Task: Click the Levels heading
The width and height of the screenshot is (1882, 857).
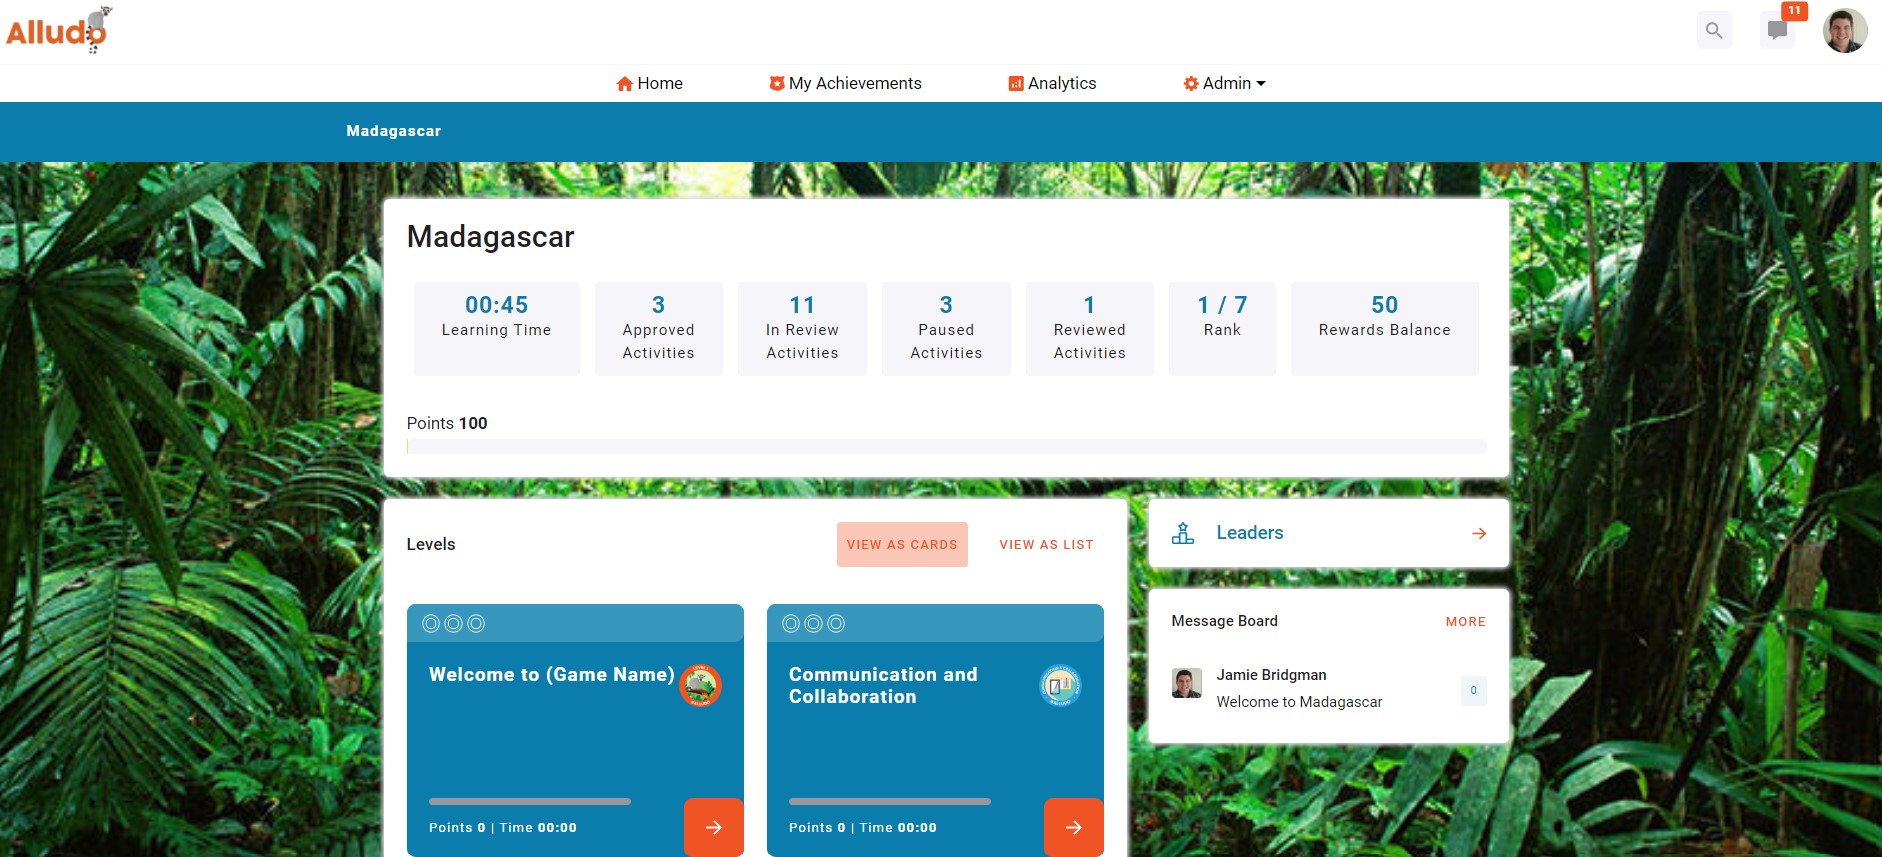Action: [431, 544]
